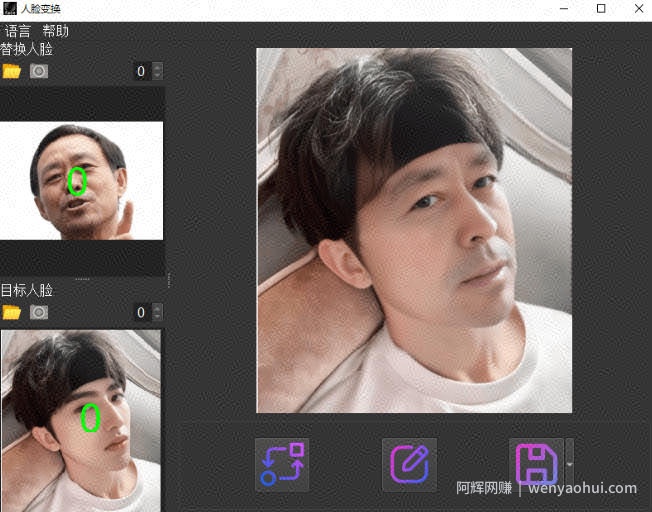The height and width of the screenshot is (512, 652).
Task: Click the face index field under 目标人脸
Action: click(x=143, y=312)
